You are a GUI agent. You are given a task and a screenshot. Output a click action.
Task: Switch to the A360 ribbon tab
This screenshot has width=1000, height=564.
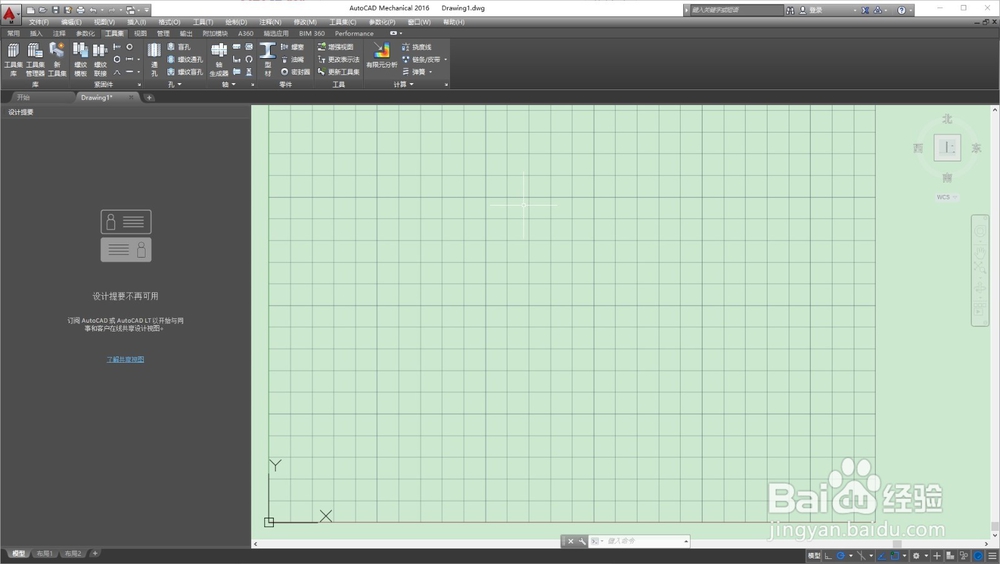point(246,33)
